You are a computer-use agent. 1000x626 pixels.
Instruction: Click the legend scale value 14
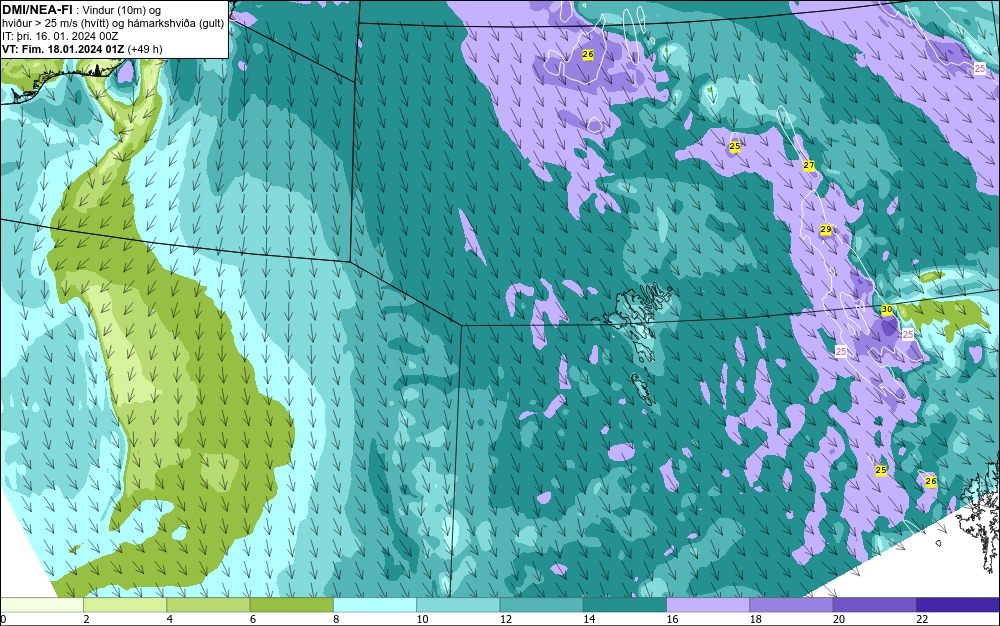pos(589,619)
